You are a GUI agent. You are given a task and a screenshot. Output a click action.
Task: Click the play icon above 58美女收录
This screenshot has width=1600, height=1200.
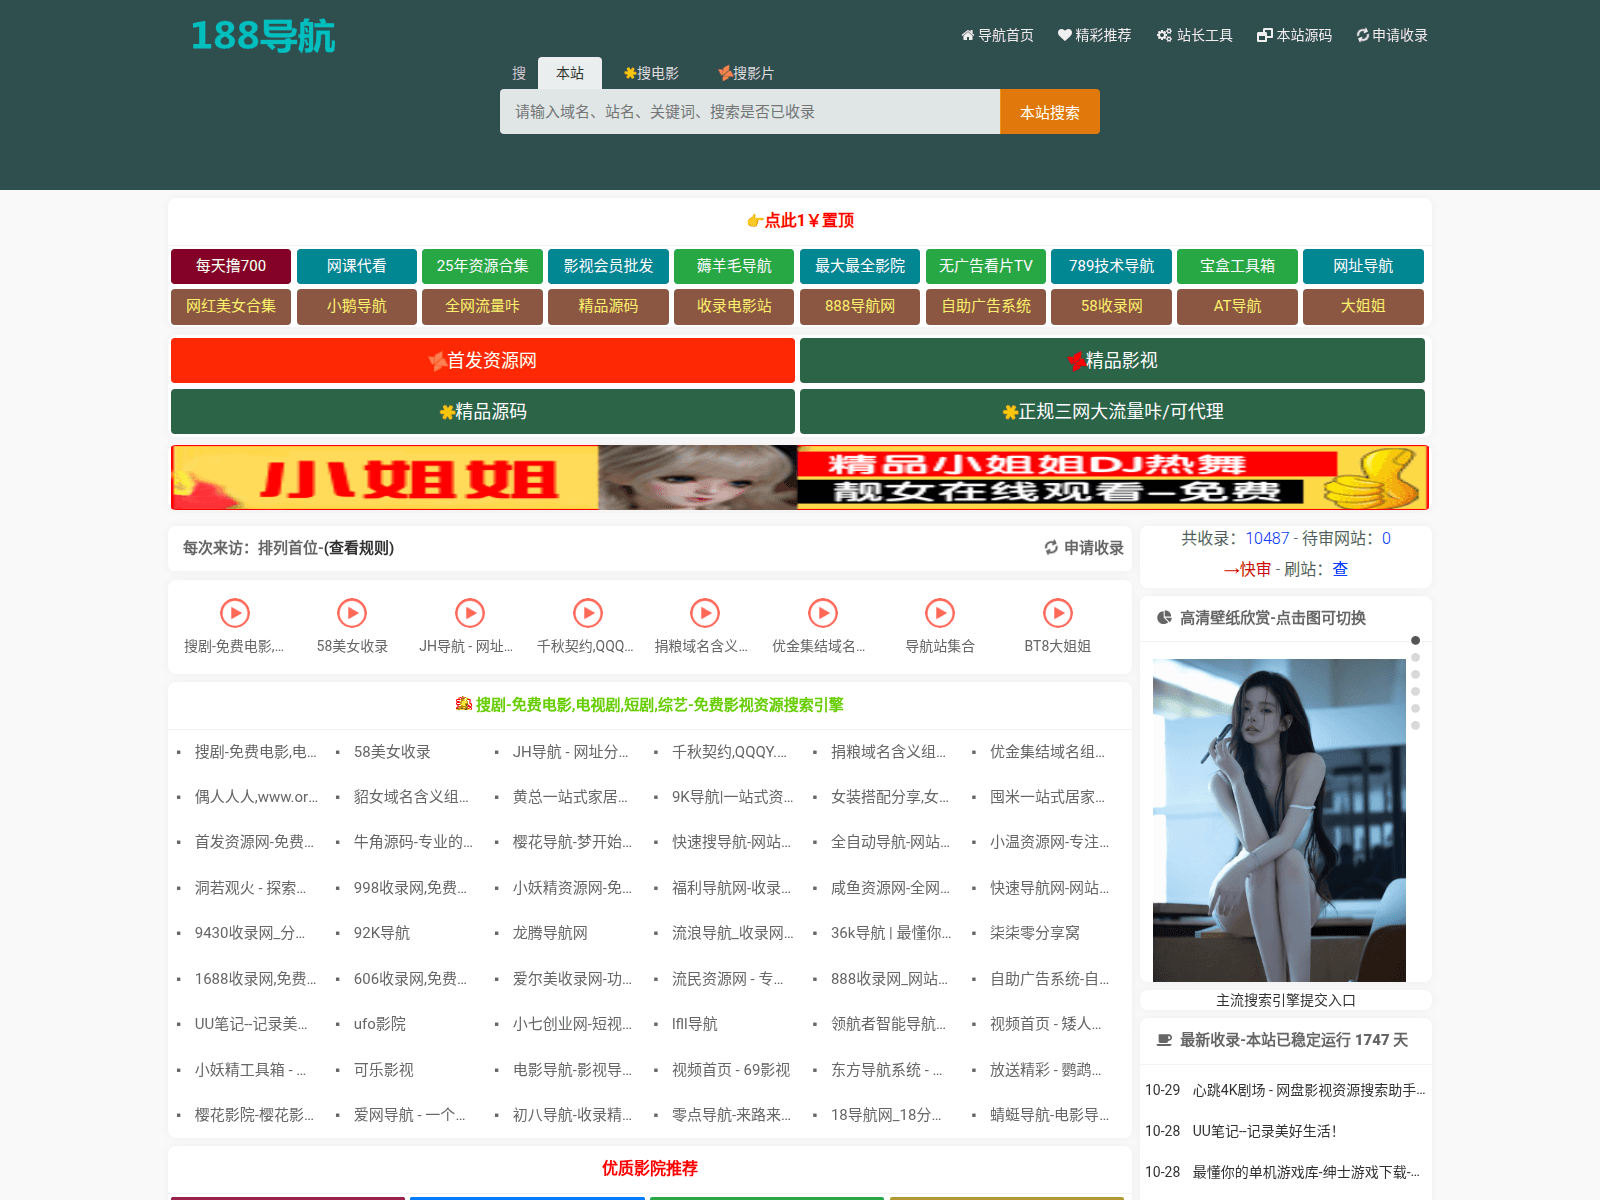point(352,613)
